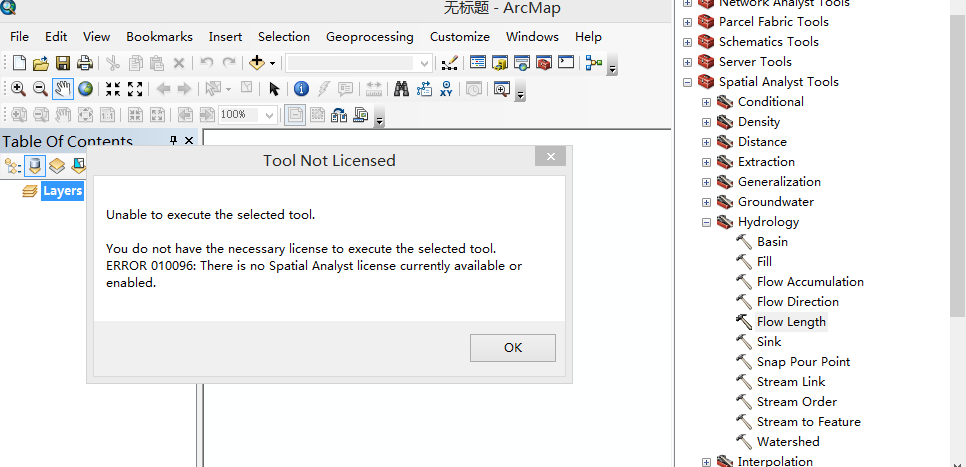966x467 pixels.
Task: Open the ArcToolbox window icon
Action: (x=543, y=62)
